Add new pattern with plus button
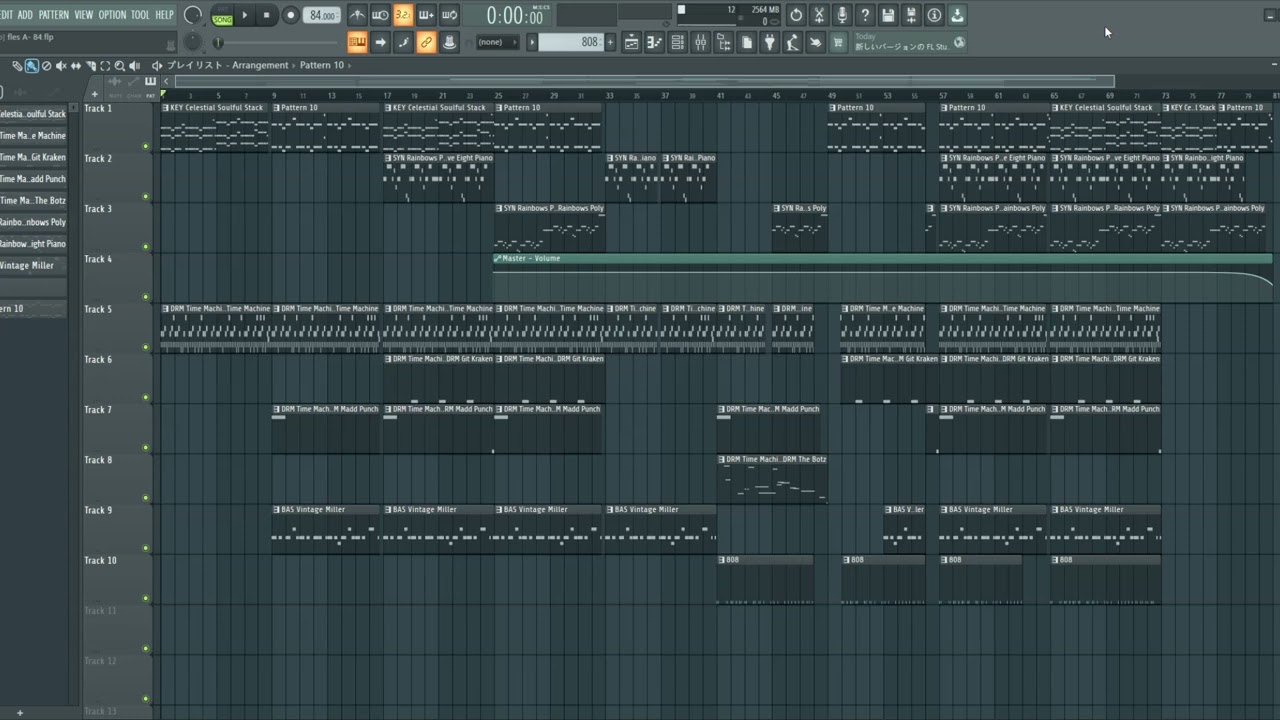 click(x=610, y=42)
